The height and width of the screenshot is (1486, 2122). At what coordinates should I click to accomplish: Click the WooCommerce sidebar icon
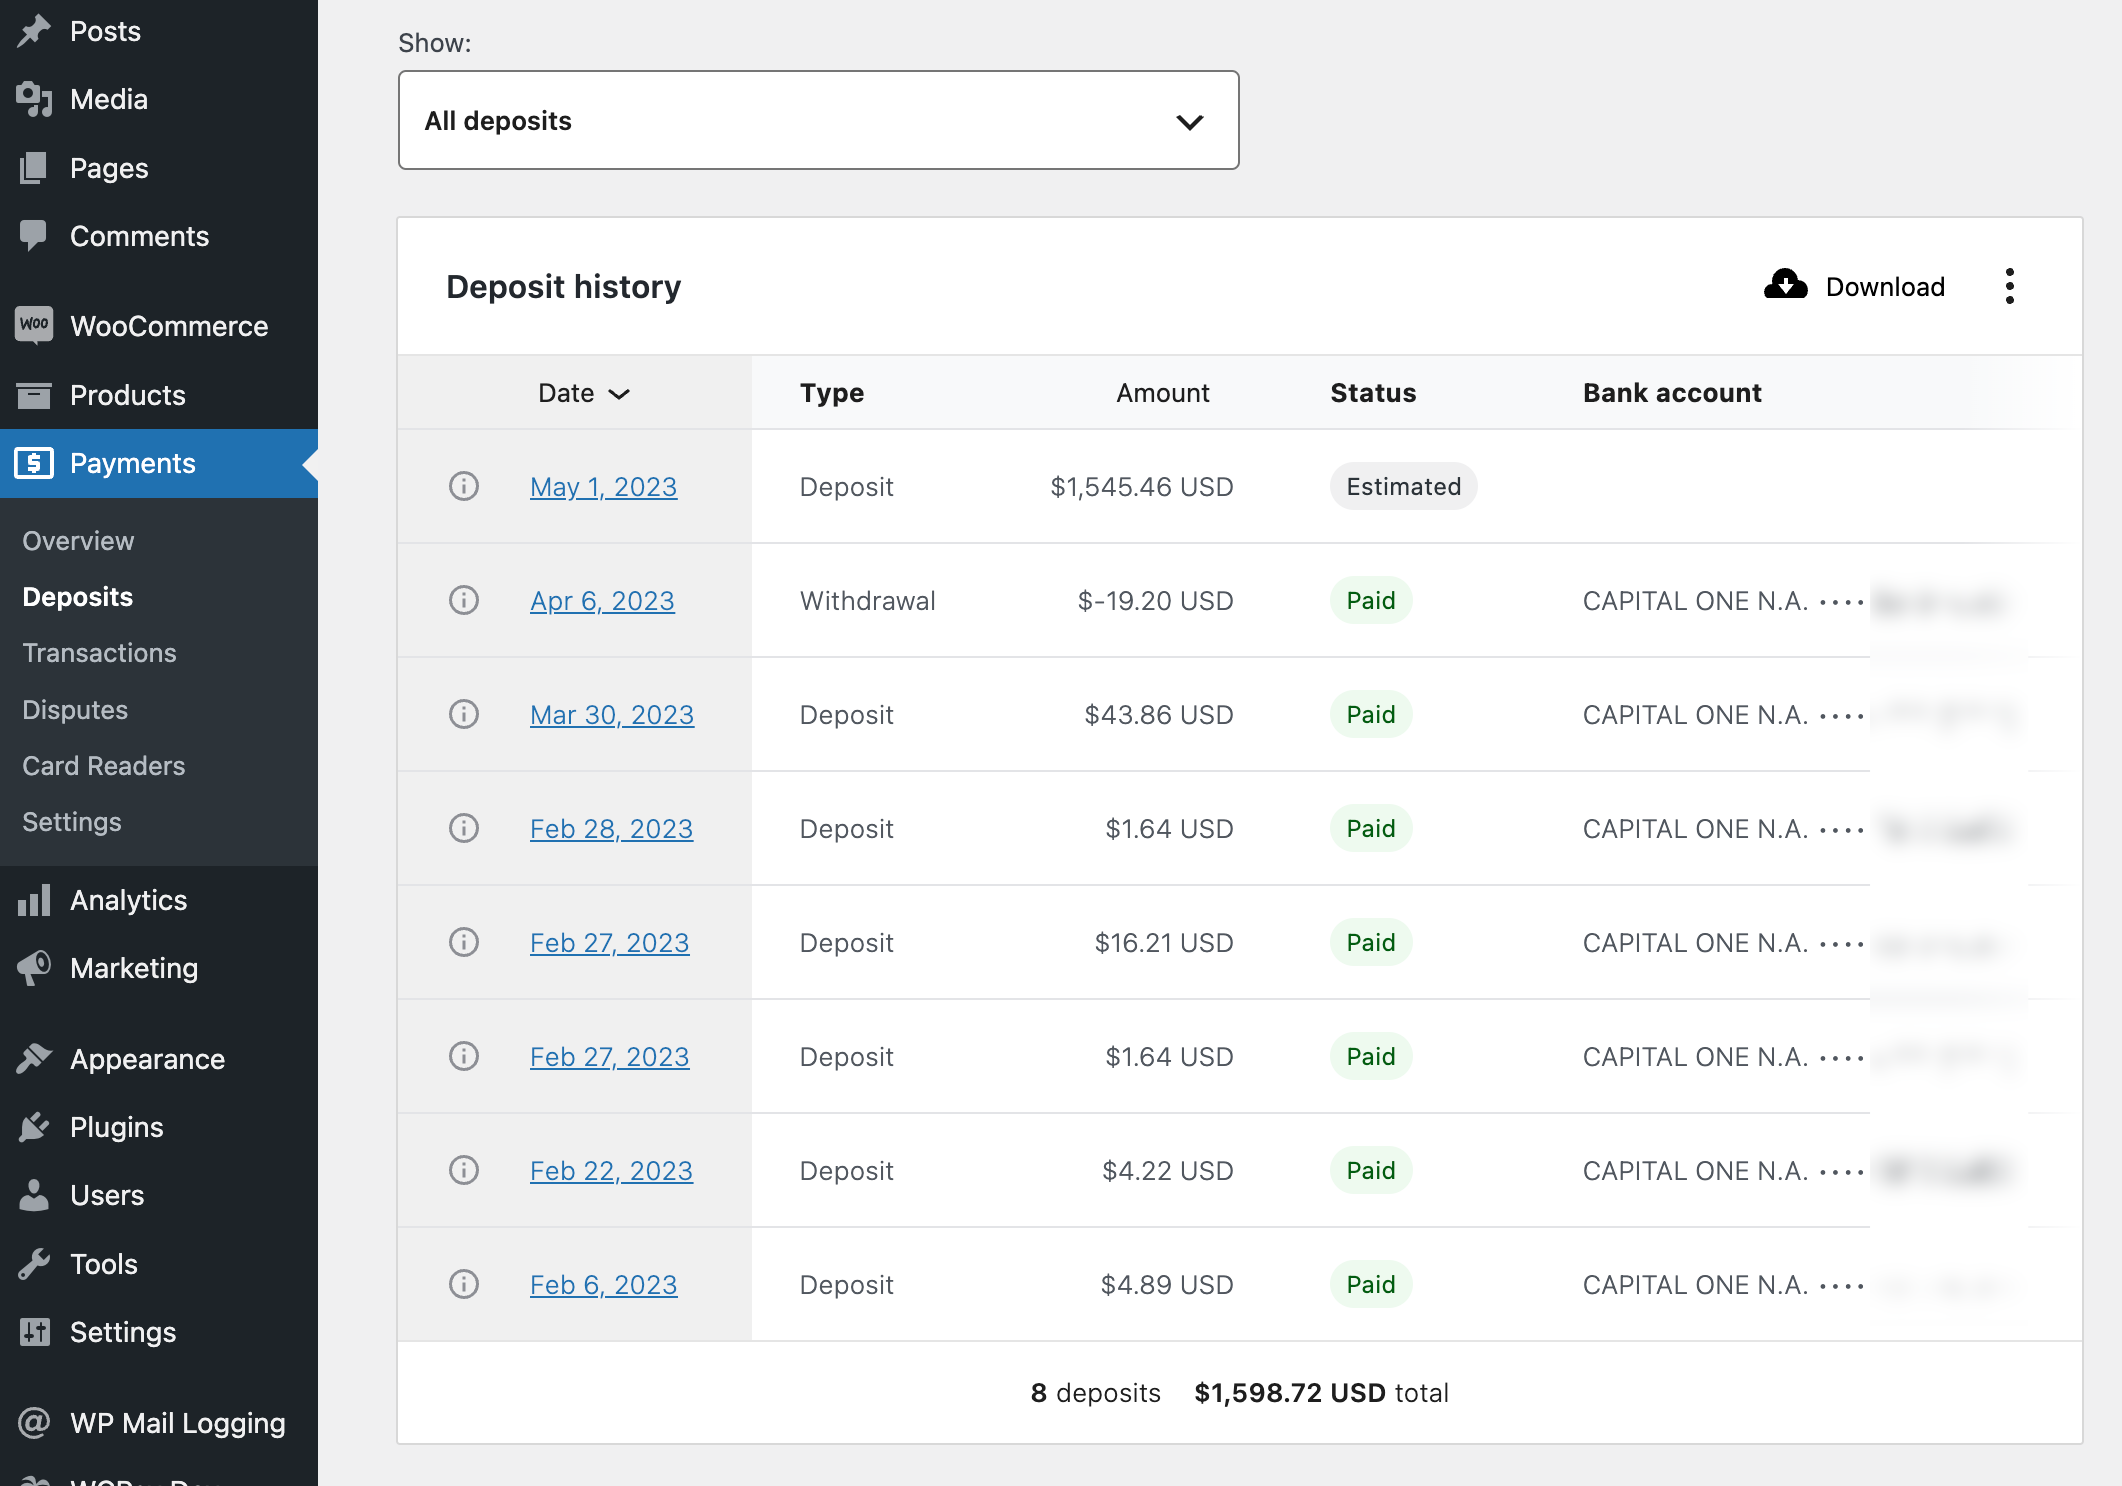coord(34,326)
